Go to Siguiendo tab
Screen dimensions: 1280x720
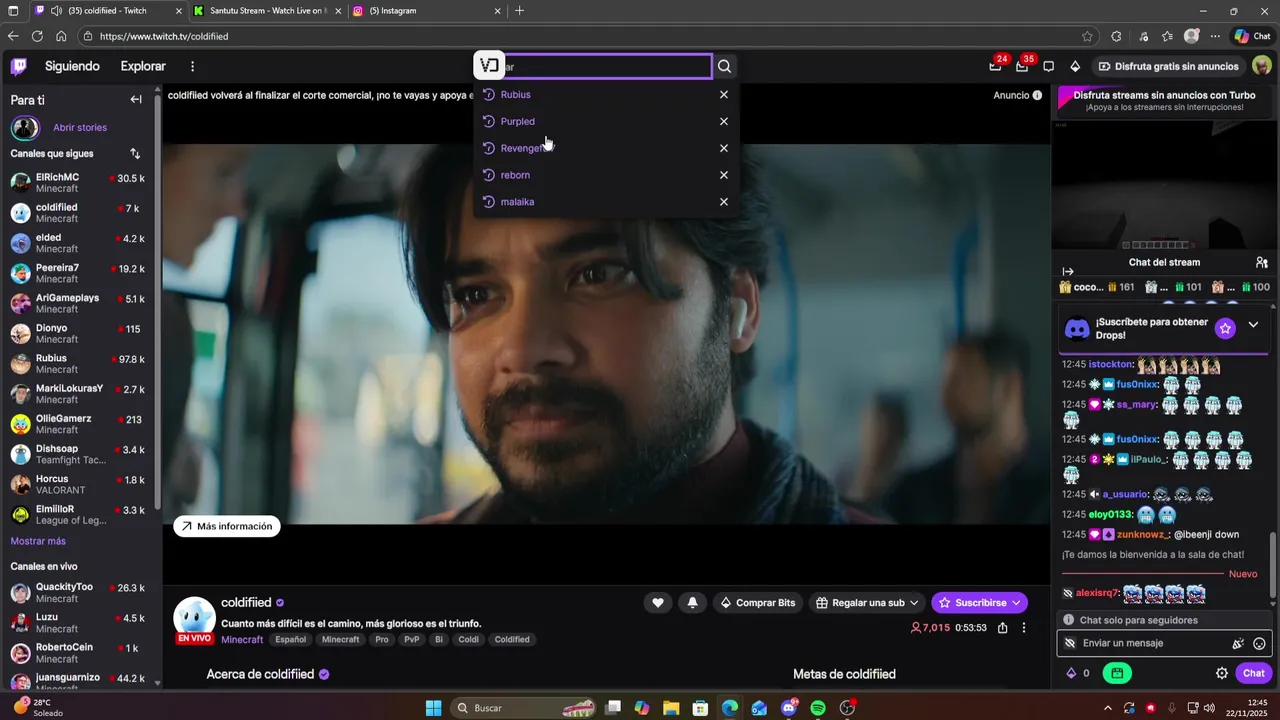coord(72,66)
